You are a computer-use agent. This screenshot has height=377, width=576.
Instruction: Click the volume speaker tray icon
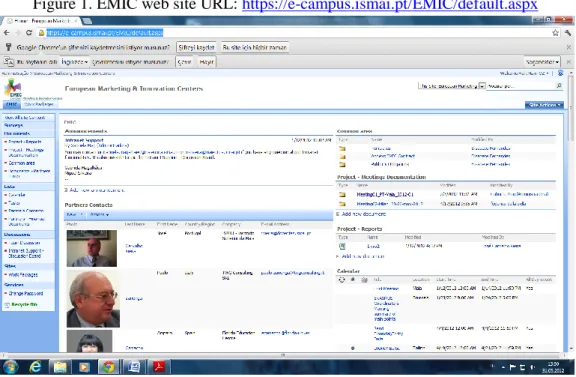532,367
